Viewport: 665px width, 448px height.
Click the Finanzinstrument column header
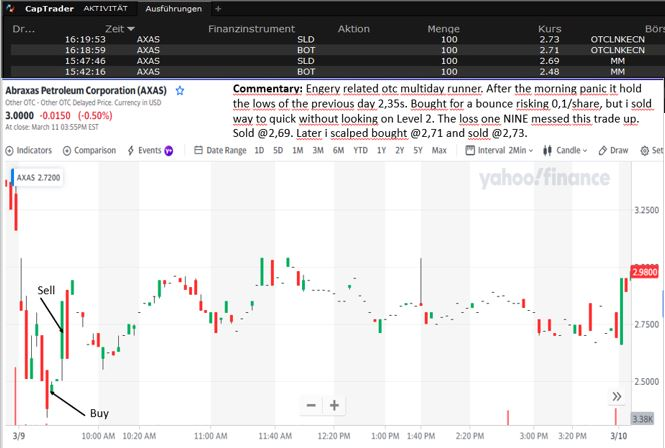pyautogui.click(x=251, y=29)
